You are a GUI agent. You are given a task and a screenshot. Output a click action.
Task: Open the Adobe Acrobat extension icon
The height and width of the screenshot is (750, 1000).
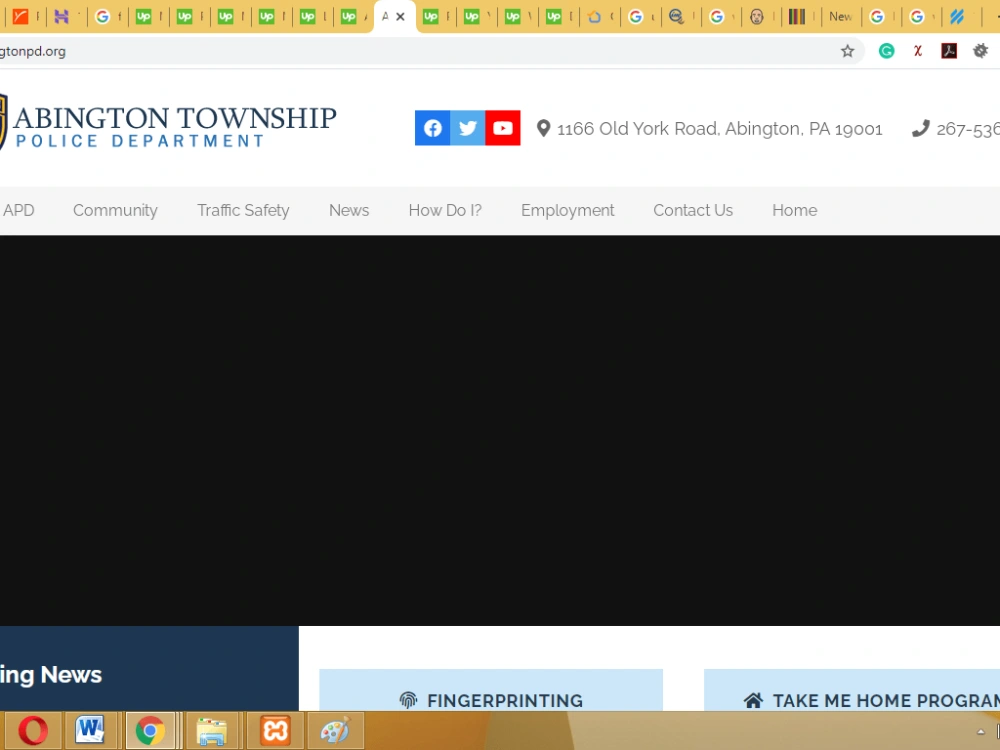[949, 51]
